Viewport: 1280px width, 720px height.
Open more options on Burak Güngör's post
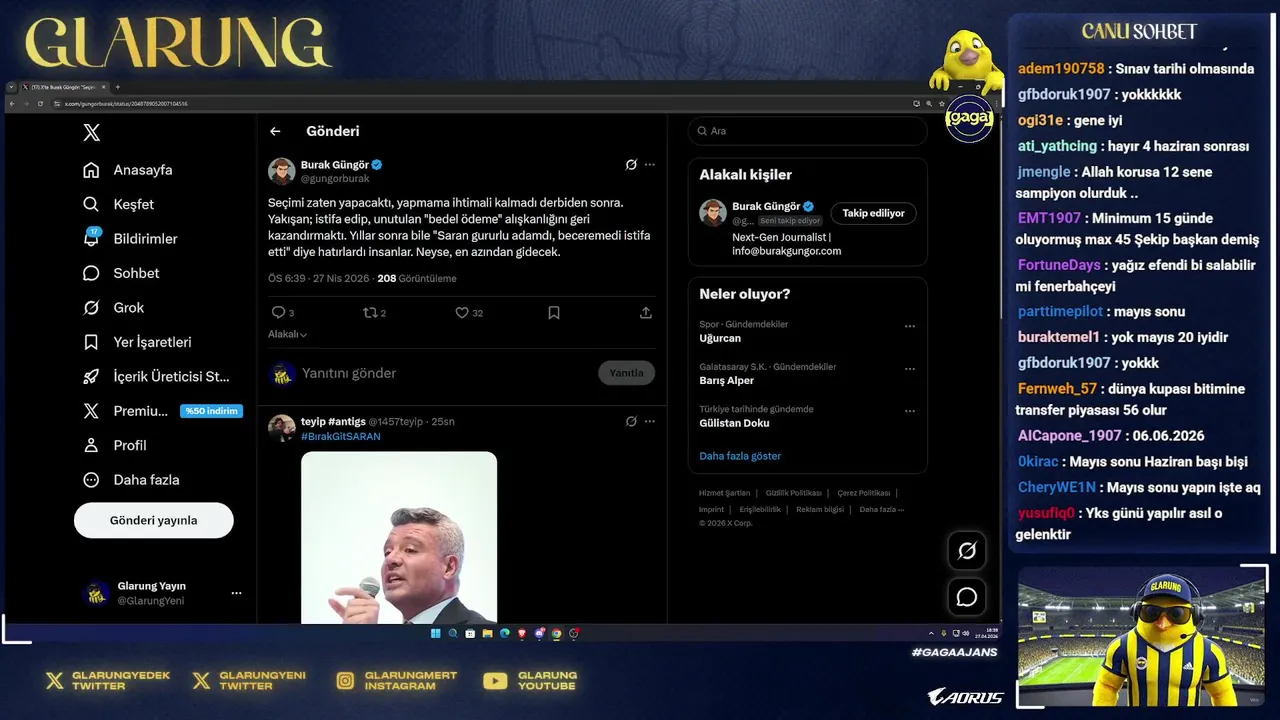(650, 165)
